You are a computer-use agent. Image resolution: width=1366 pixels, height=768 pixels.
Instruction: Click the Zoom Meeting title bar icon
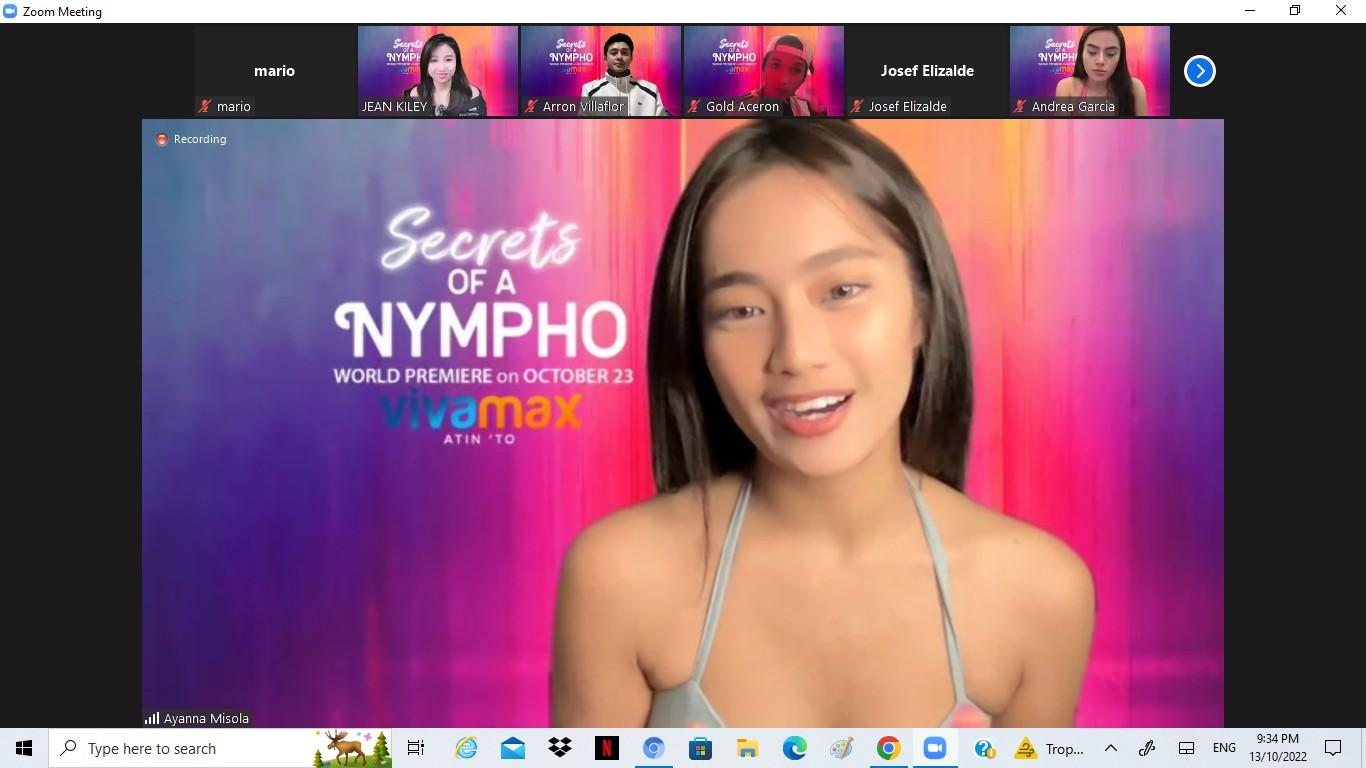coord(10,11)
